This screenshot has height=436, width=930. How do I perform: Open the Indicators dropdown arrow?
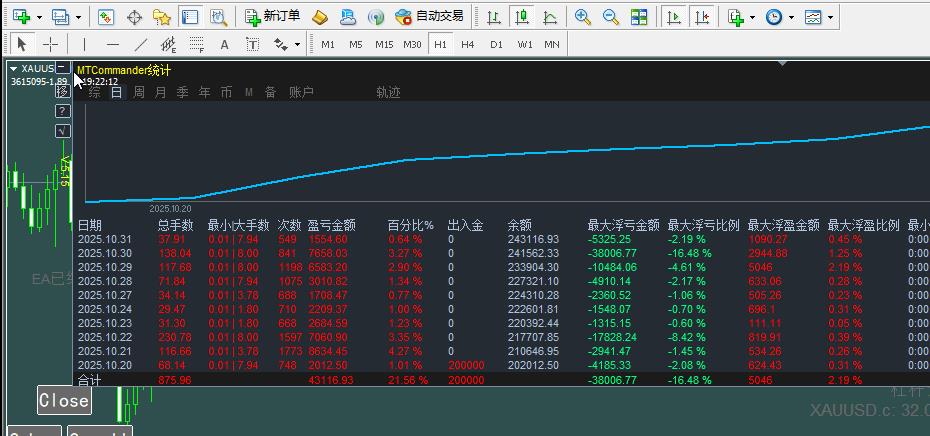tap(753, 18)
